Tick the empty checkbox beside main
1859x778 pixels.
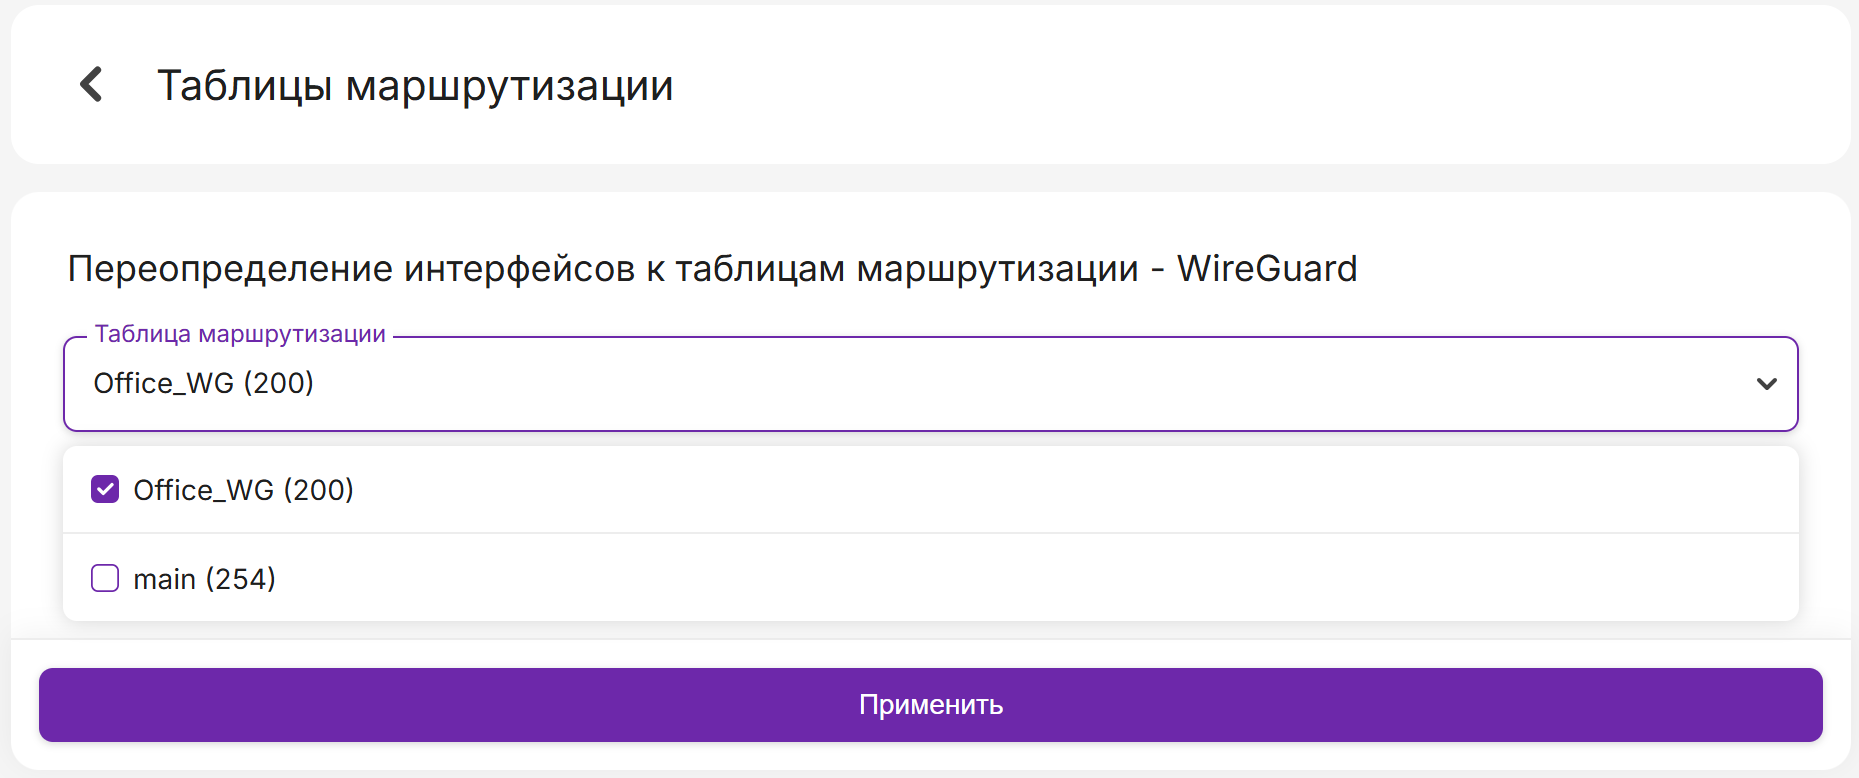[x=105, y=578]
